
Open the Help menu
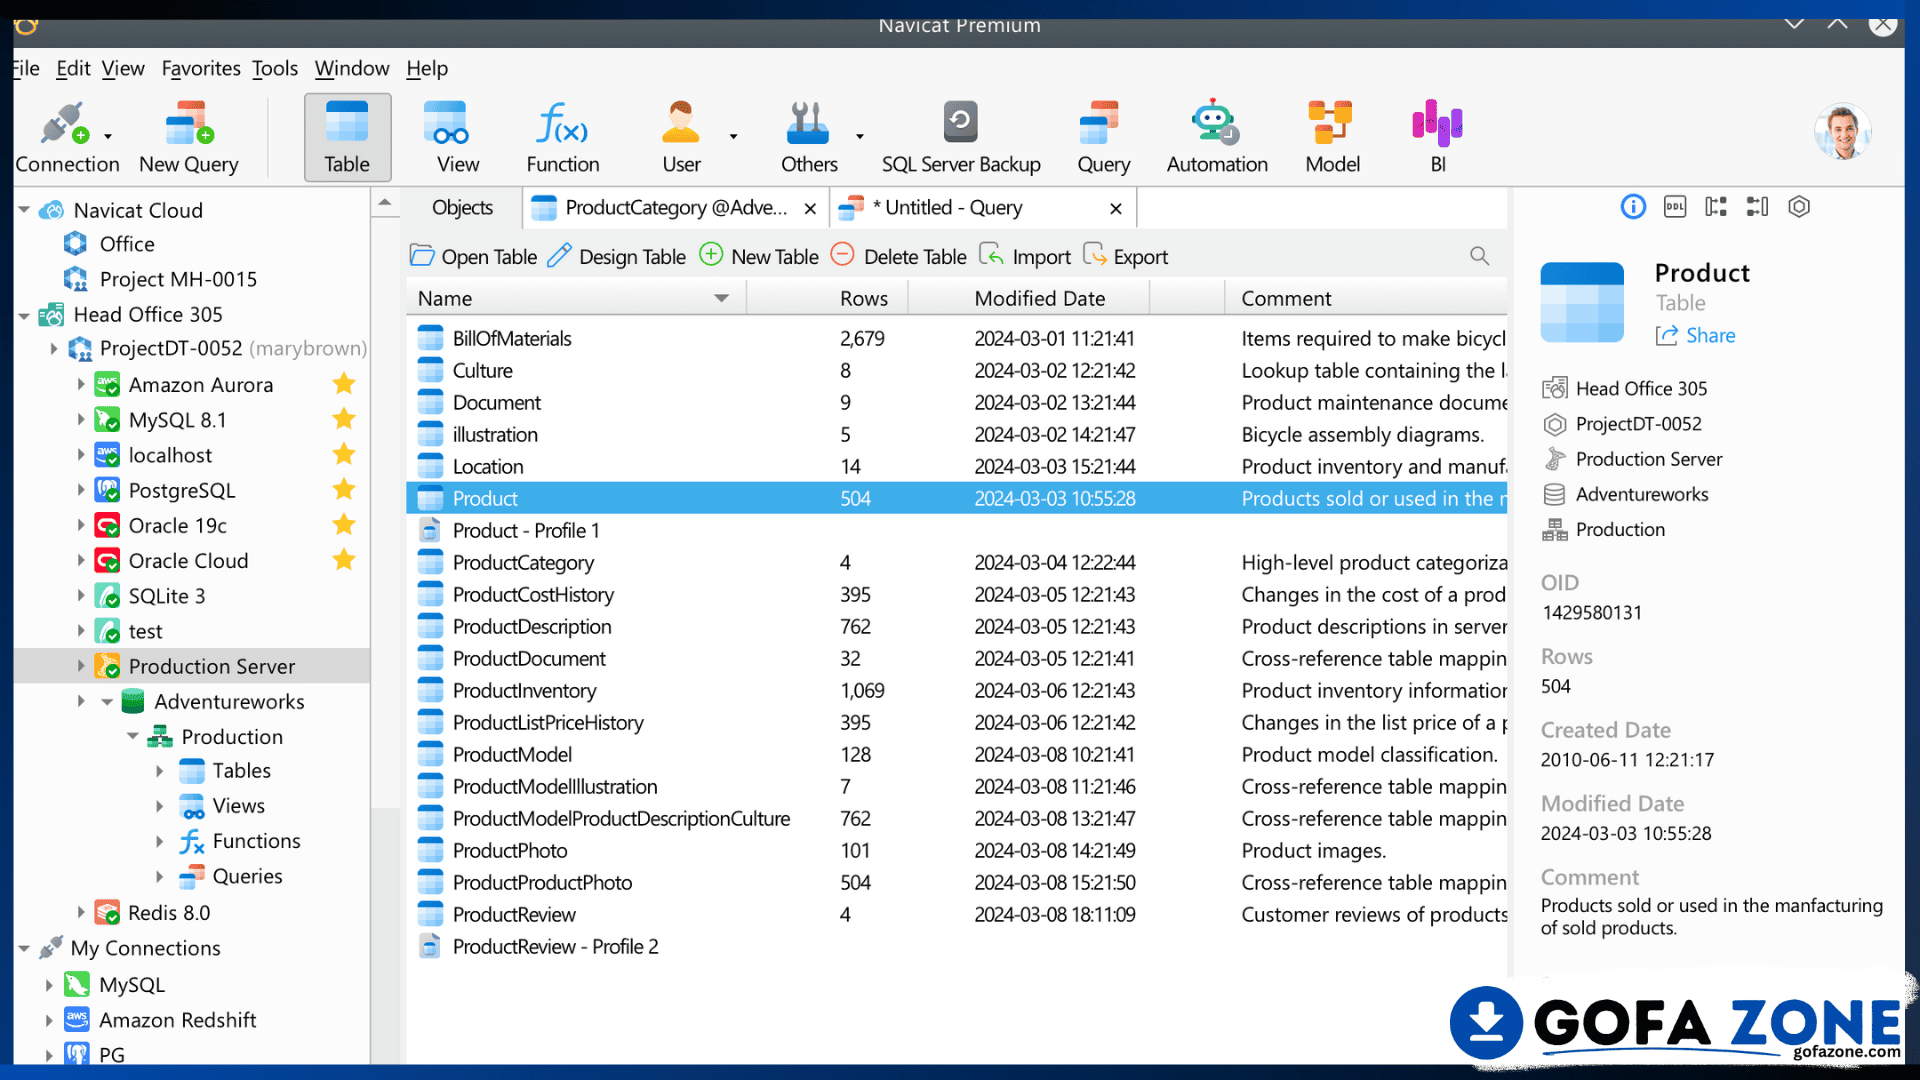click(x=427, y=68)
